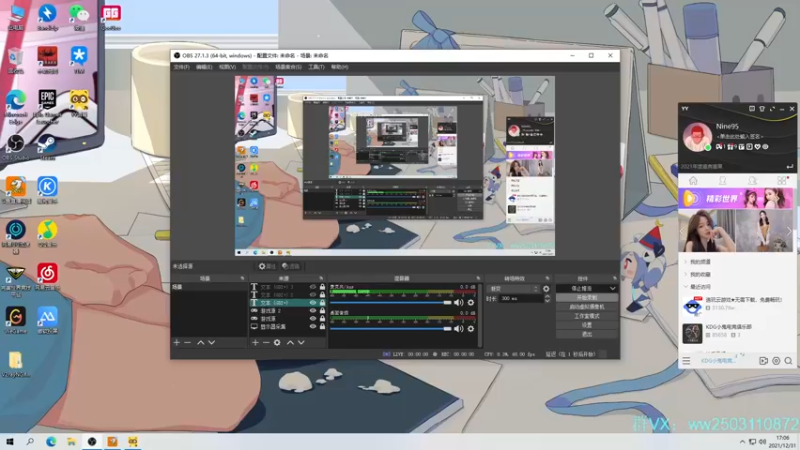The image size is (800, 450).
Task: Open OBS 设置 button in controls
Action: (587, 325)
